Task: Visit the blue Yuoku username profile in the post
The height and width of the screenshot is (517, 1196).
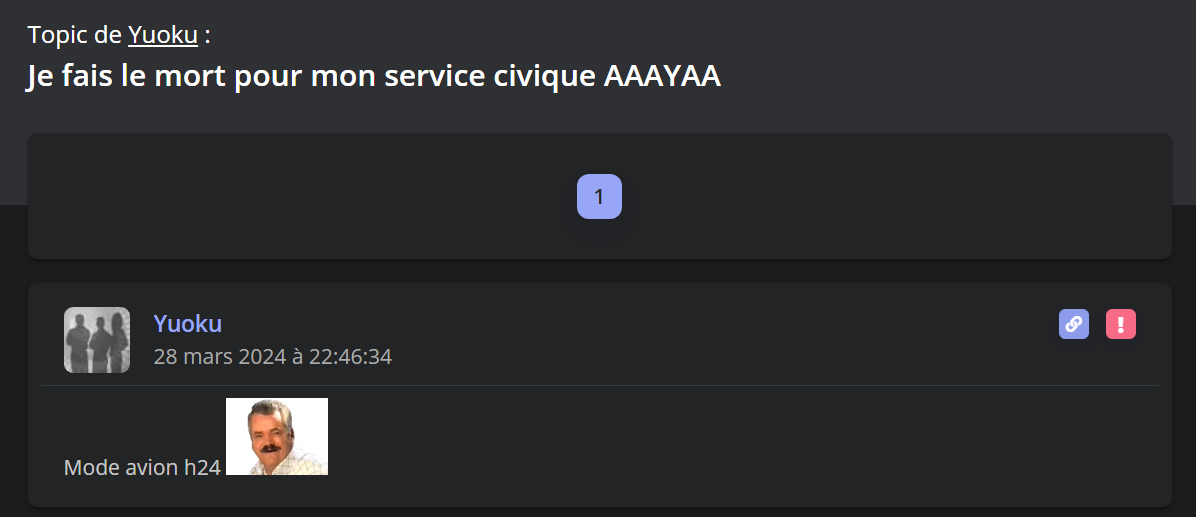Action: tap(188, 323)
